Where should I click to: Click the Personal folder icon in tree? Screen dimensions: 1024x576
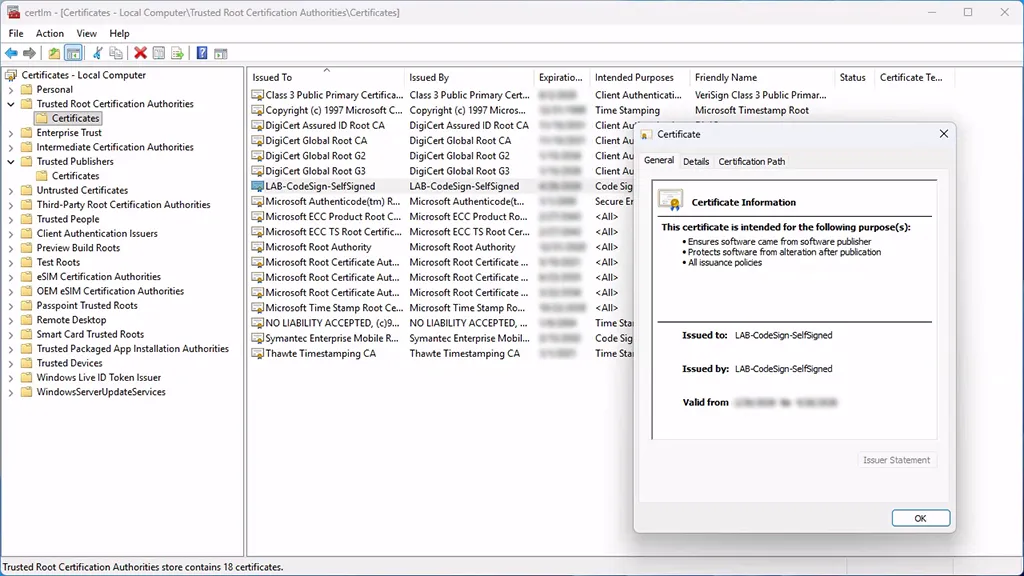point(27,89)
